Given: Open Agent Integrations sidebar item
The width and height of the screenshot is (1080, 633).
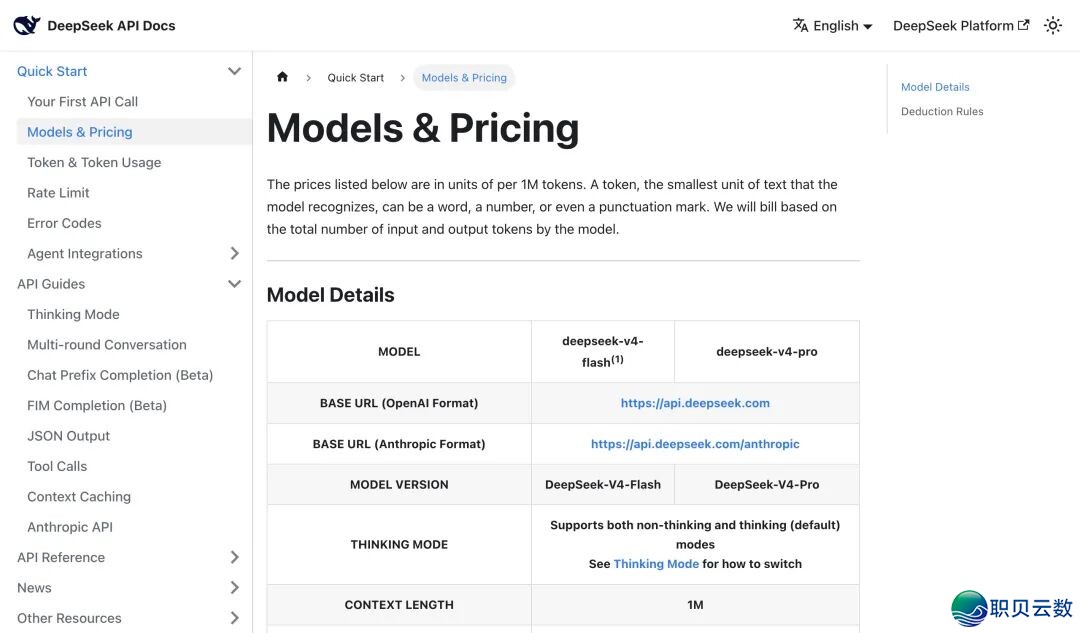Looking at the screenshot, I should click(x=85, y=253).
